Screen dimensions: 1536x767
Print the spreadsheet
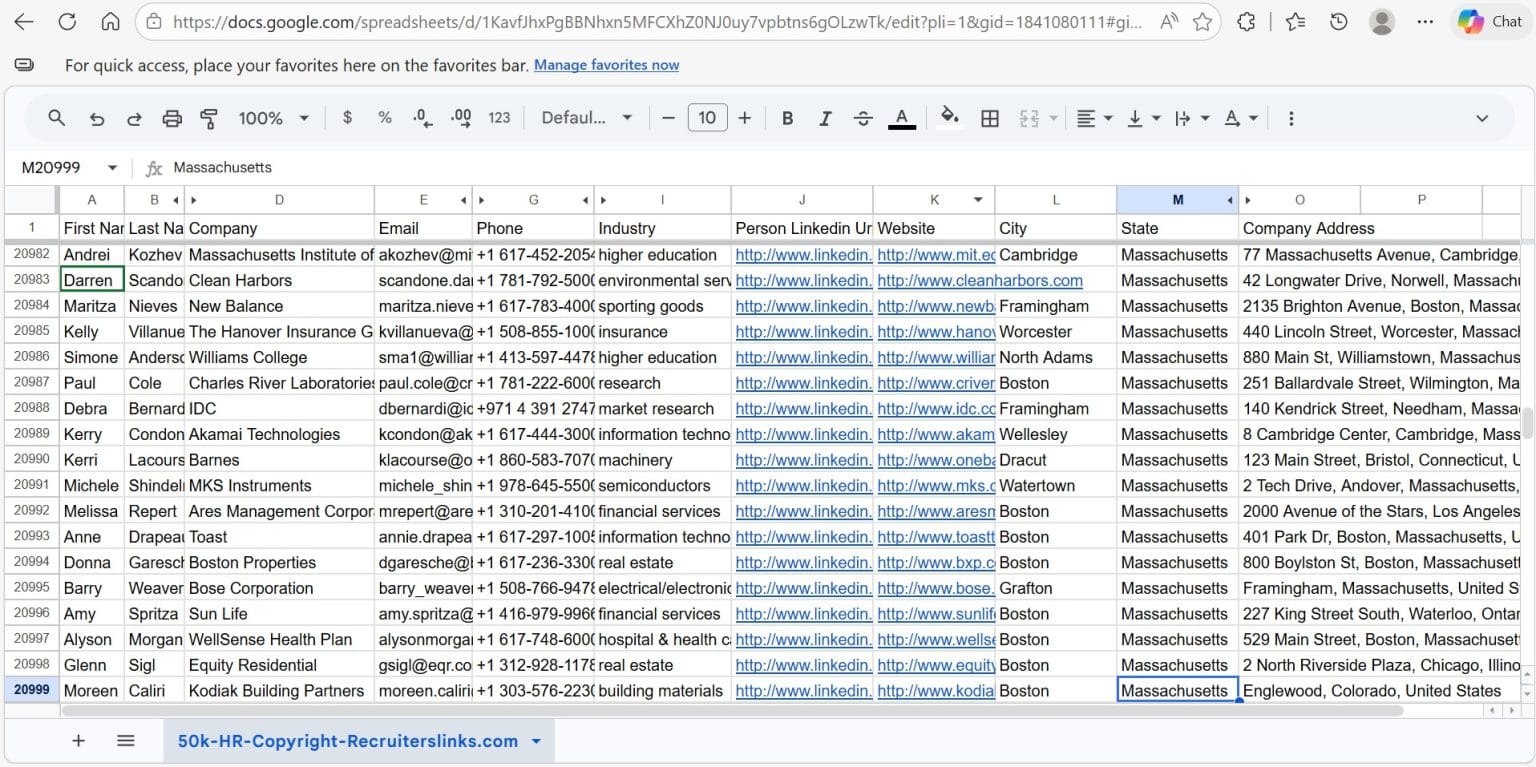tap(172, 118)
